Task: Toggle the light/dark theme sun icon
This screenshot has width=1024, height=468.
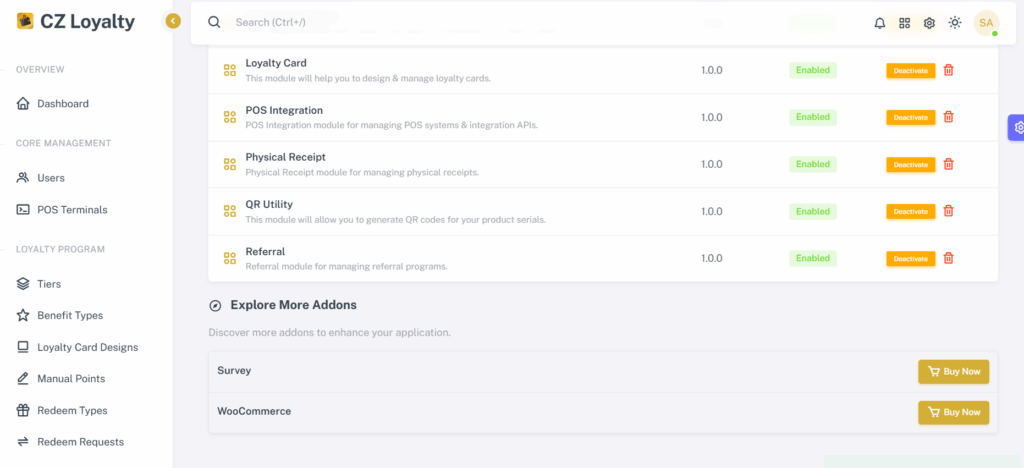Action: point(955,23)
